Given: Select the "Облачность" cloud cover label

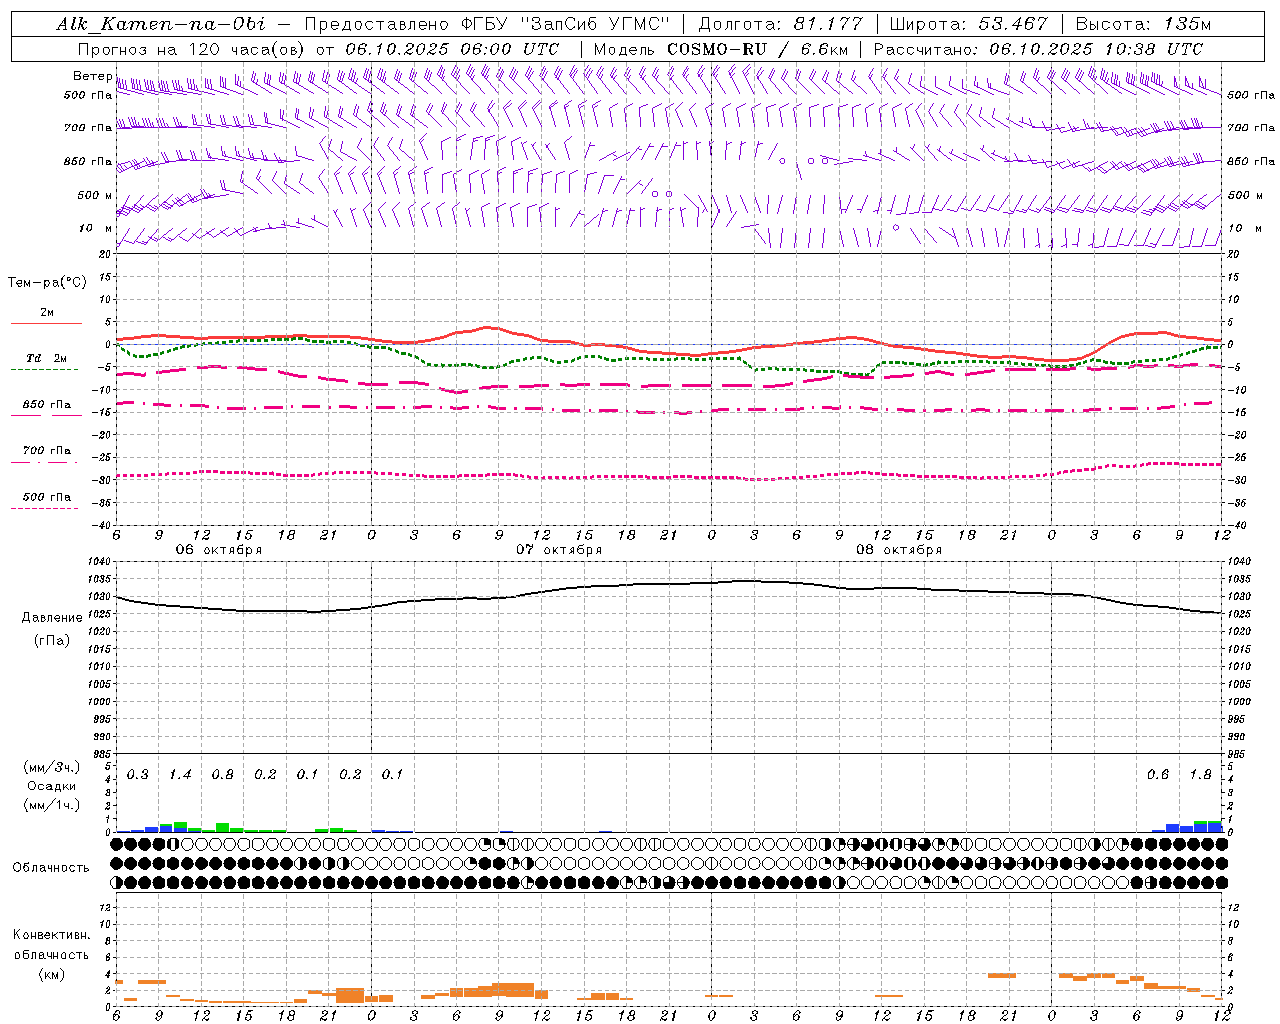Looking at the screenshot, I should (51, 868).
